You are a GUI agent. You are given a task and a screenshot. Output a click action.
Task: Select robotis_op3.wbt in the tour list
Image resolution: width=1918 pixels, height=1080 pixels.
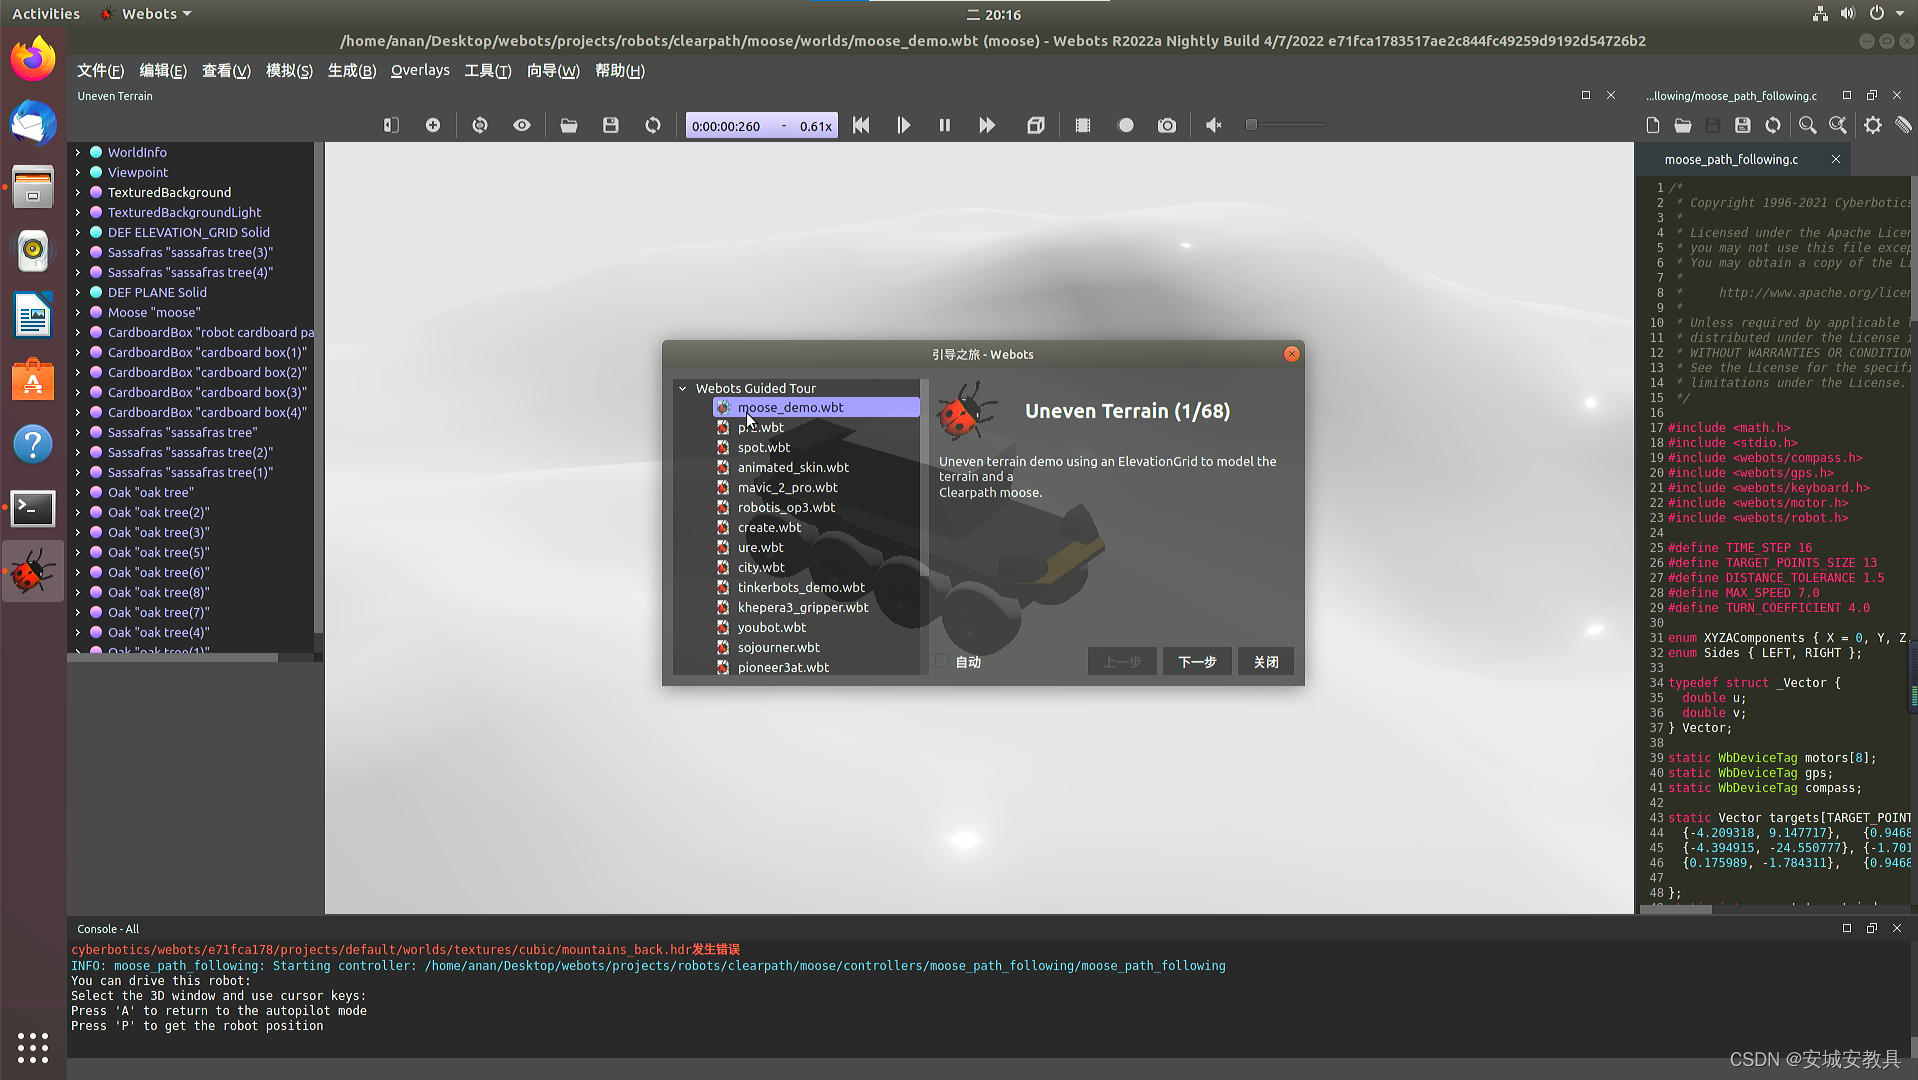pos(786,508)
